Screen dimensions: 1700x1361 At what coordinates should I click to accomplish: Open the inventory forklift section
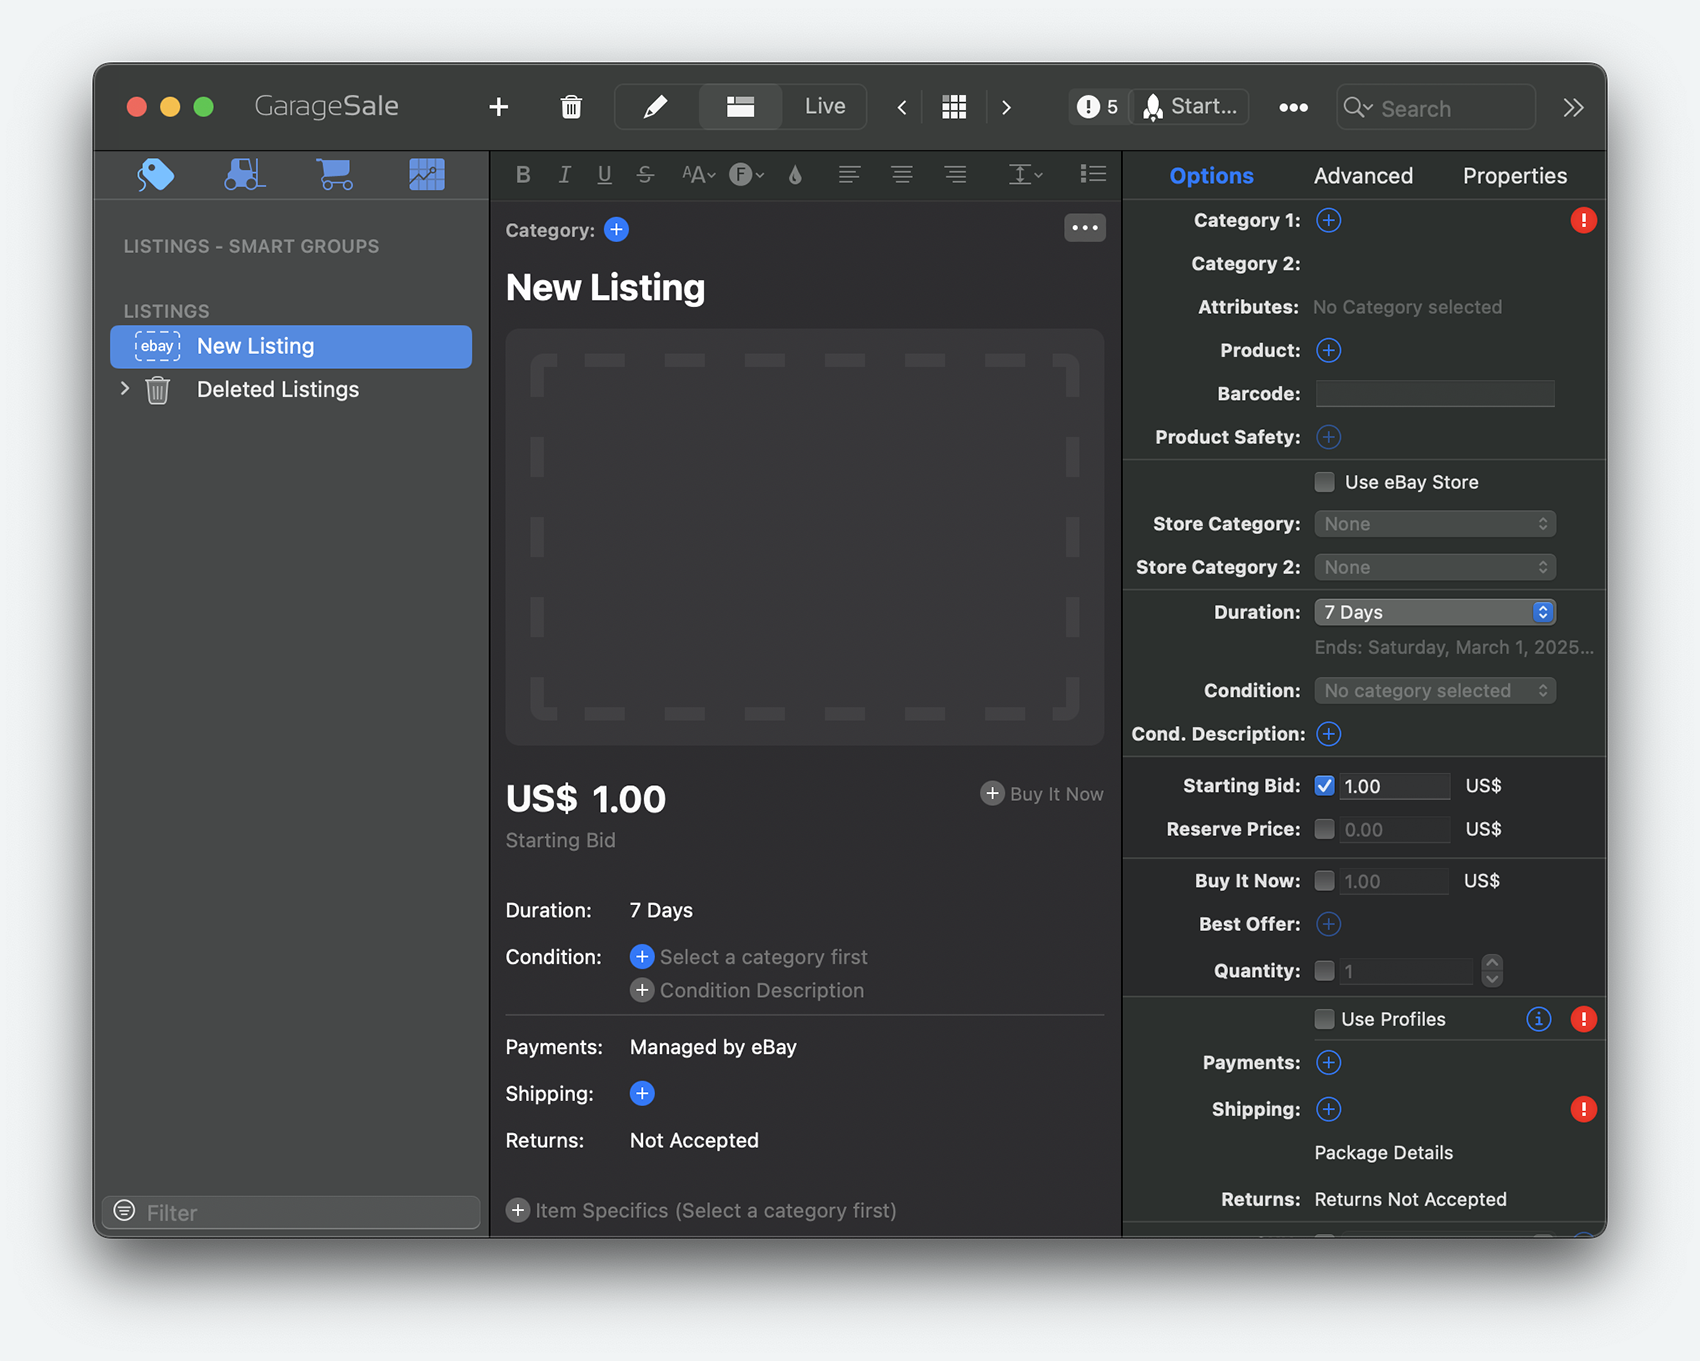244,175
